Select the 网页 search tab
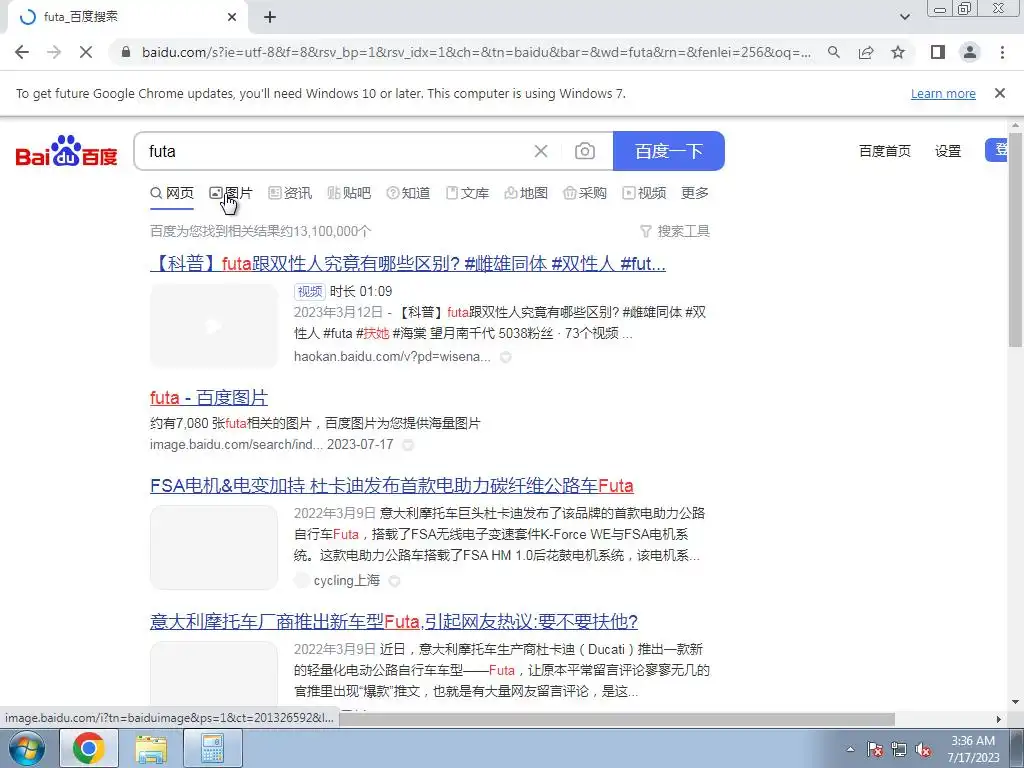 click(172, 193)
